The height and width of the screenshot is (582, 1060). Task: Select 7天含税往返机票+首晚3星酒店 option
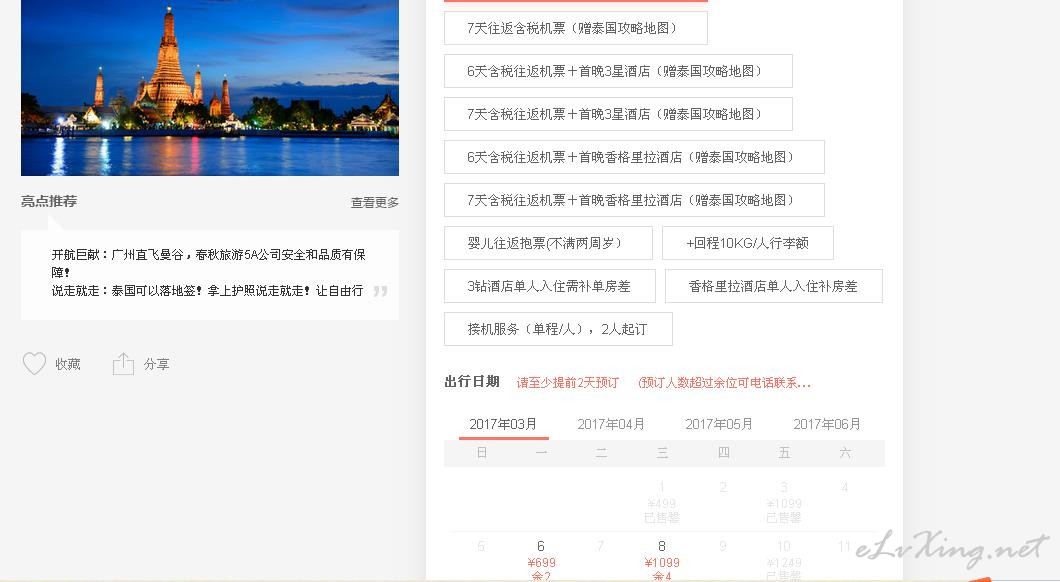point(618,114)
